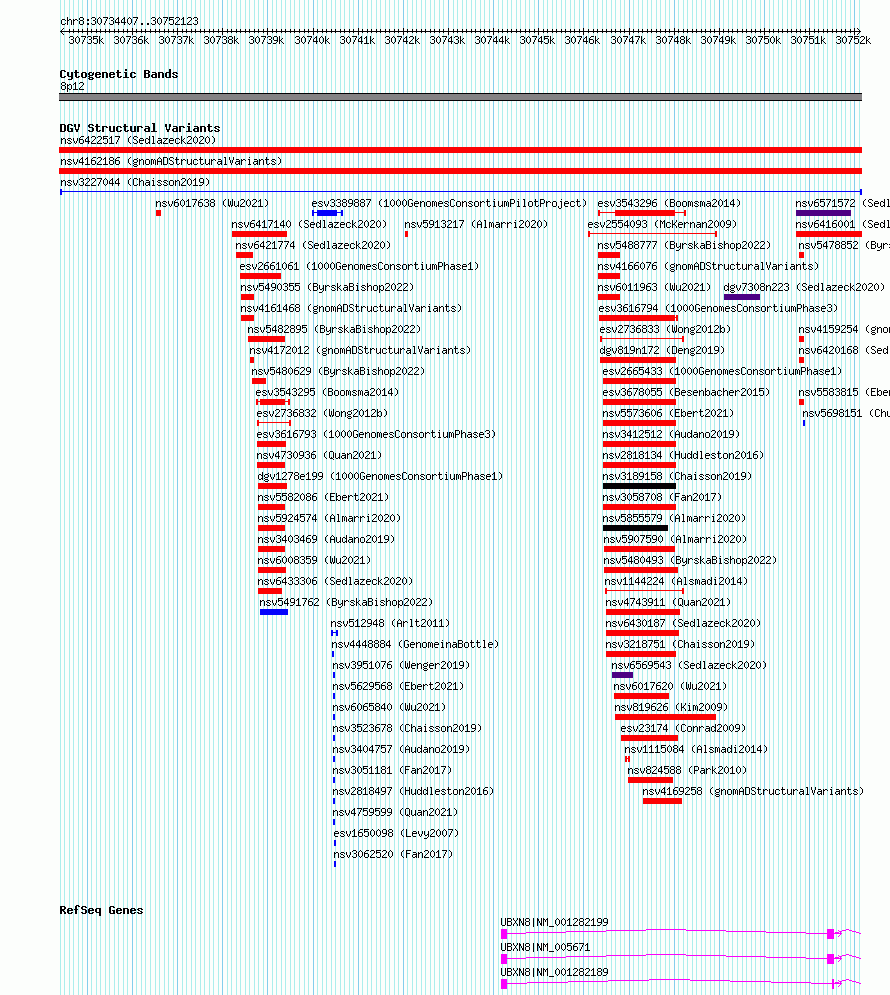This screenshot has width=890, height=995.
Task: Select dgv7308n223 (Sedlazeck2020) label
Action: [804, 287]
